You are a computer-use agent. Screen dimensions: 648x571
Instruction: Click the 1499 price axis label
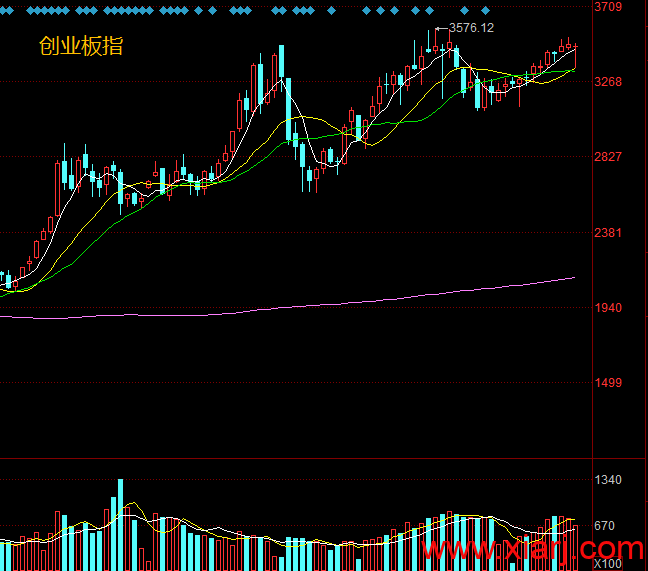point(608,382)
